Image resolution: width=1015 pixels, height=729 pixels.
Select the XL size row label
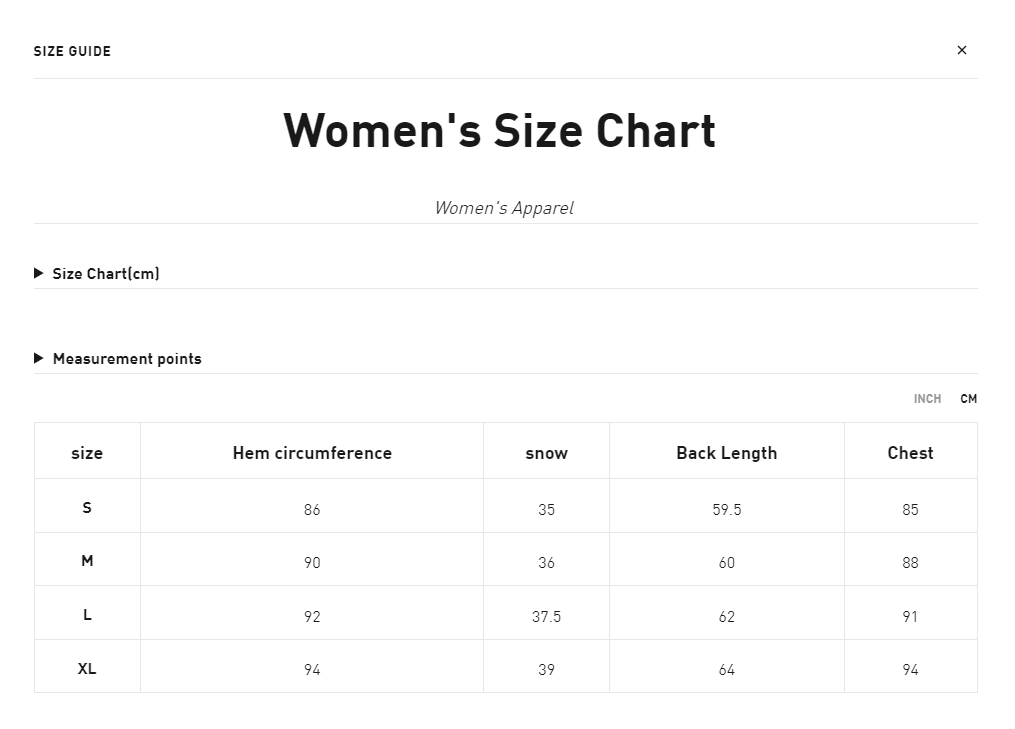point(87,668)
